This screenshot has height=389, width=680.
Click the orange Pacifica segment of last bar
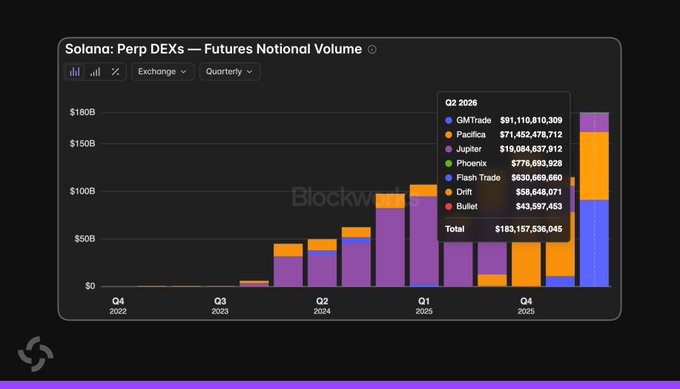click(x=594, y=166)
